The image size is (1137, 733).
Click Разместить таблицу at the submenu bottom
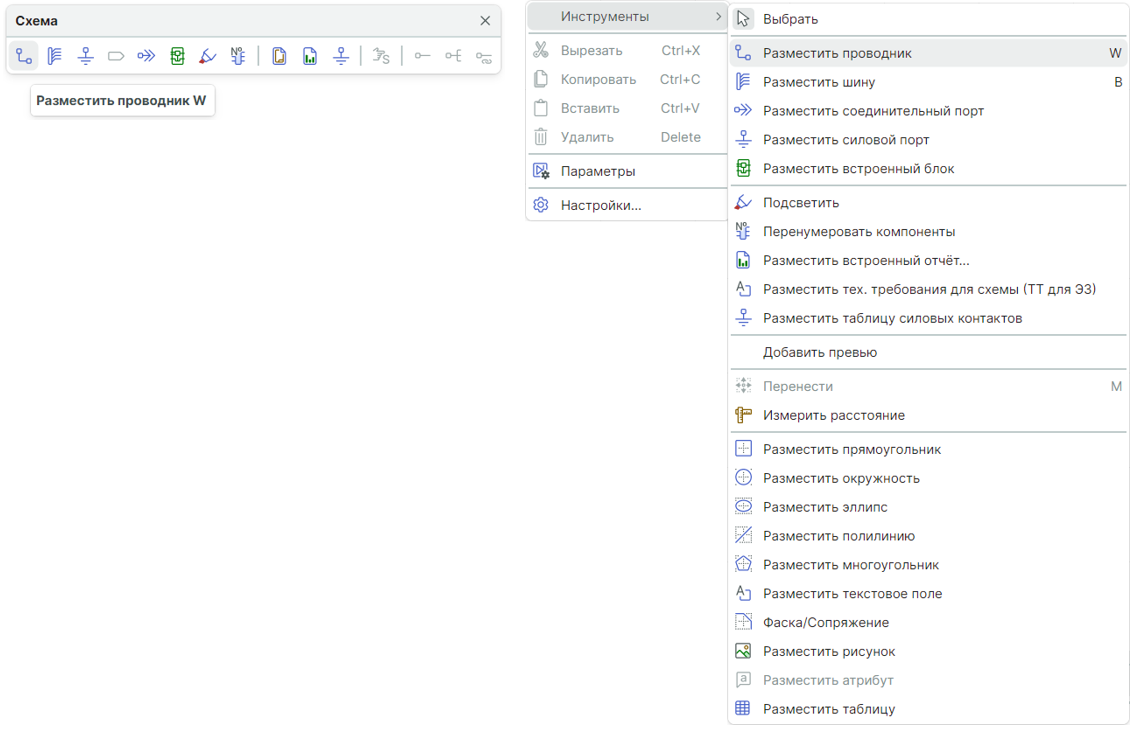click(828, 709)
